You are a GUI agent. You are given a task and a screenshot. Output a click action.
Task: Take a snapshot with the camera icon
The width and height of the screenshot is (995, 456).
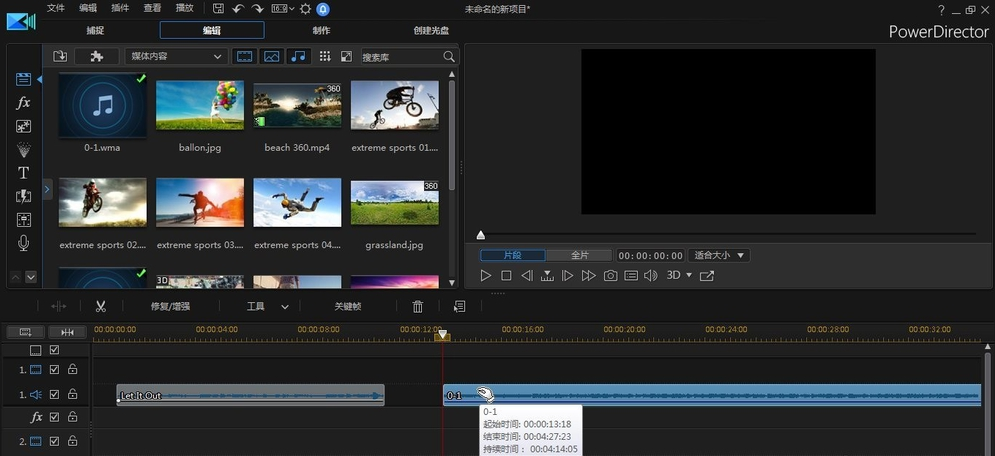pos(610,275)
